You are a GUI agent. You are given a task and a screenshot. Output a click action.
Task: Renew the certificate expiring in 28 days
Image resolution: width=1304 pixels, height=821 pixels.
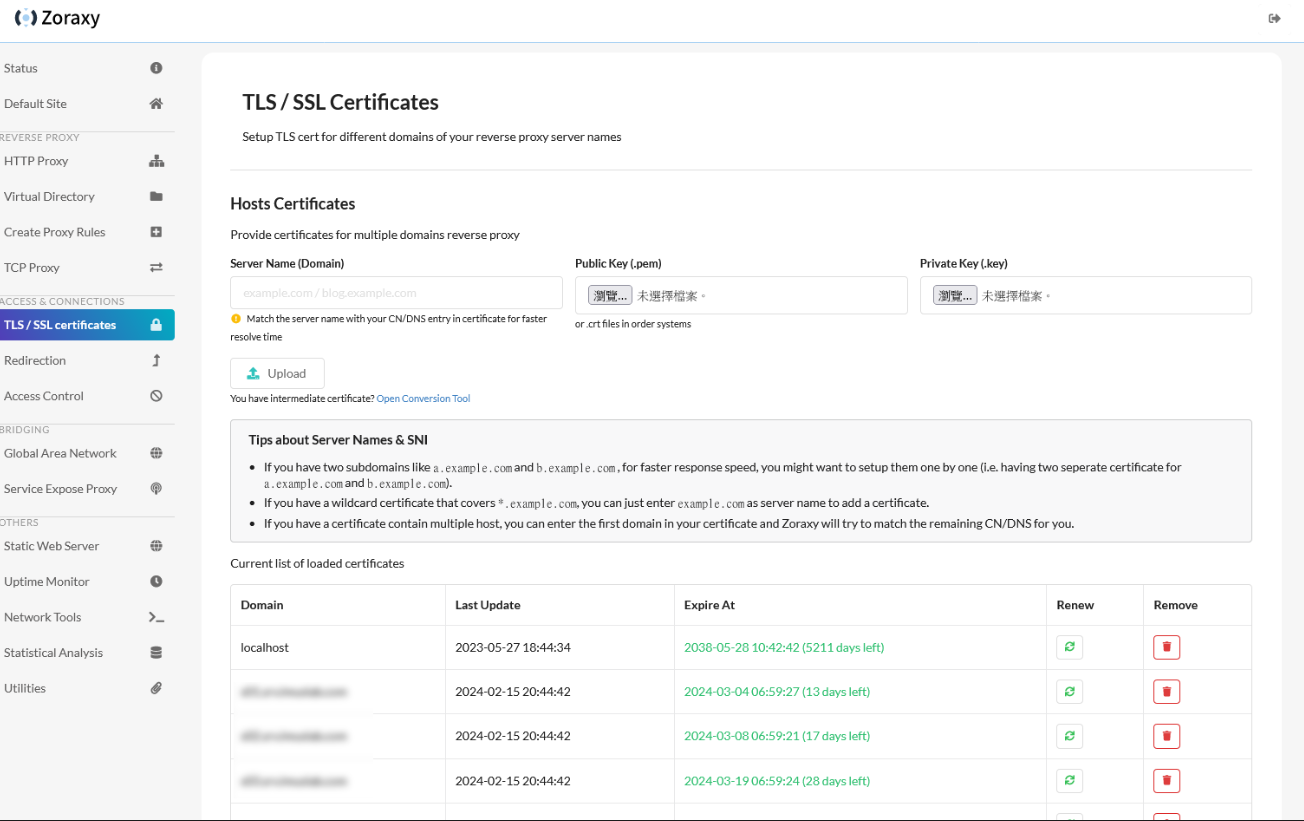tap(1069, 781)
